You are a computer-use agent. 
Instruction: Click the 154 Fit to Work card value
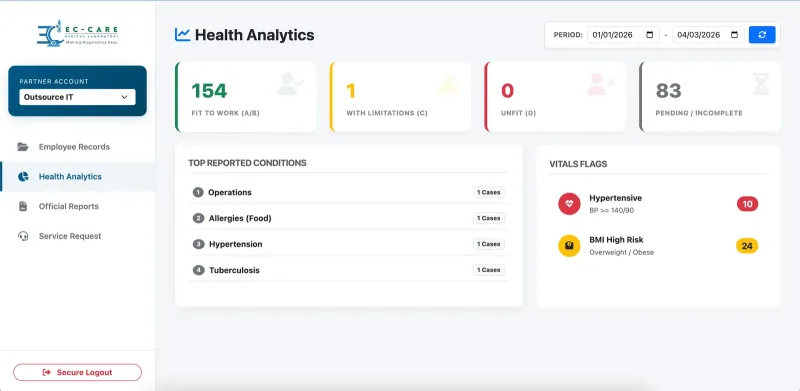point(209,91)
